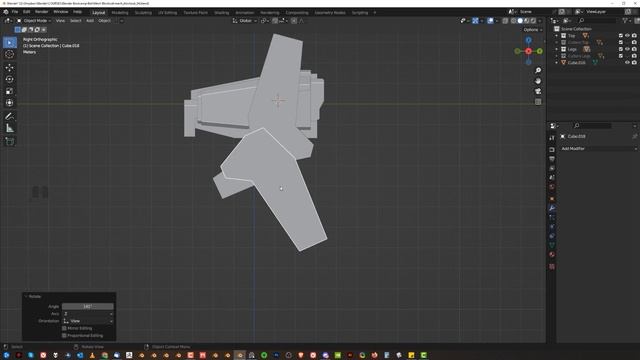Open the Options dropdown in viewport
The image size is (640, 360).
533,29
